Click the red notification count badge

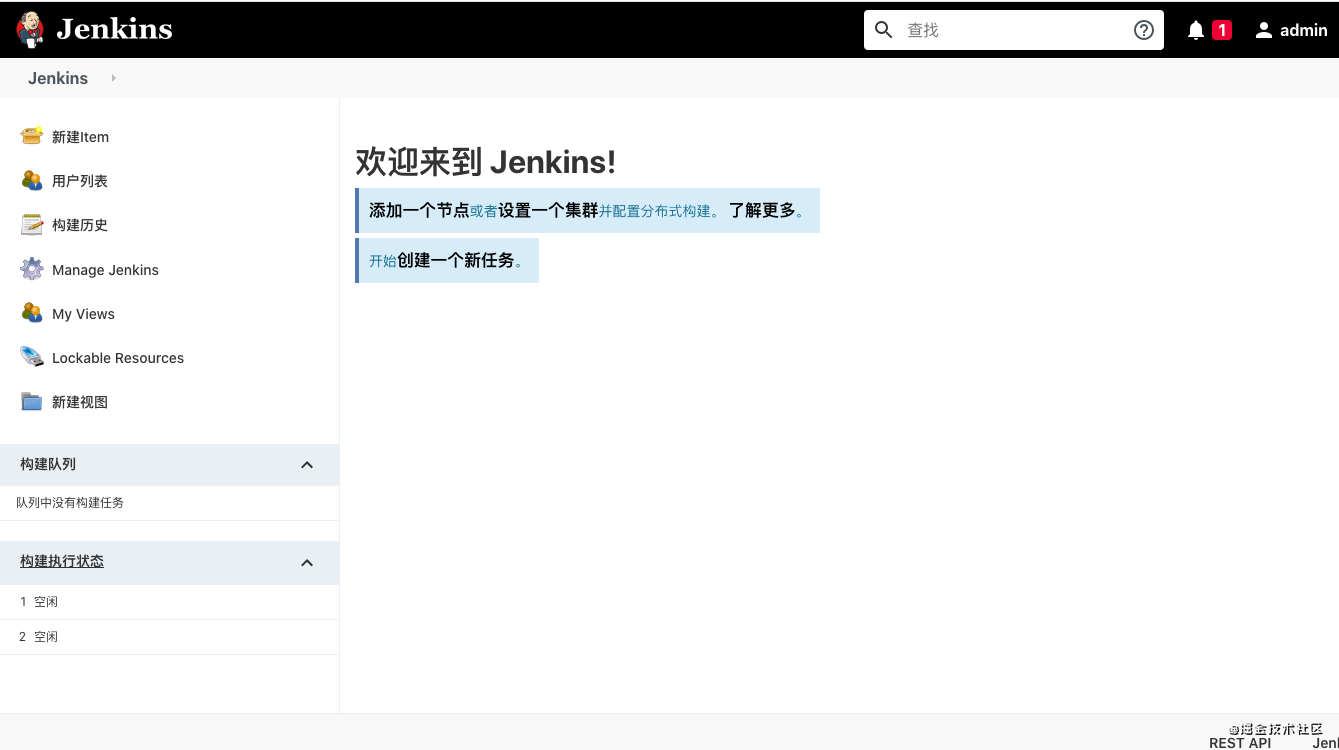point(1221,30)
